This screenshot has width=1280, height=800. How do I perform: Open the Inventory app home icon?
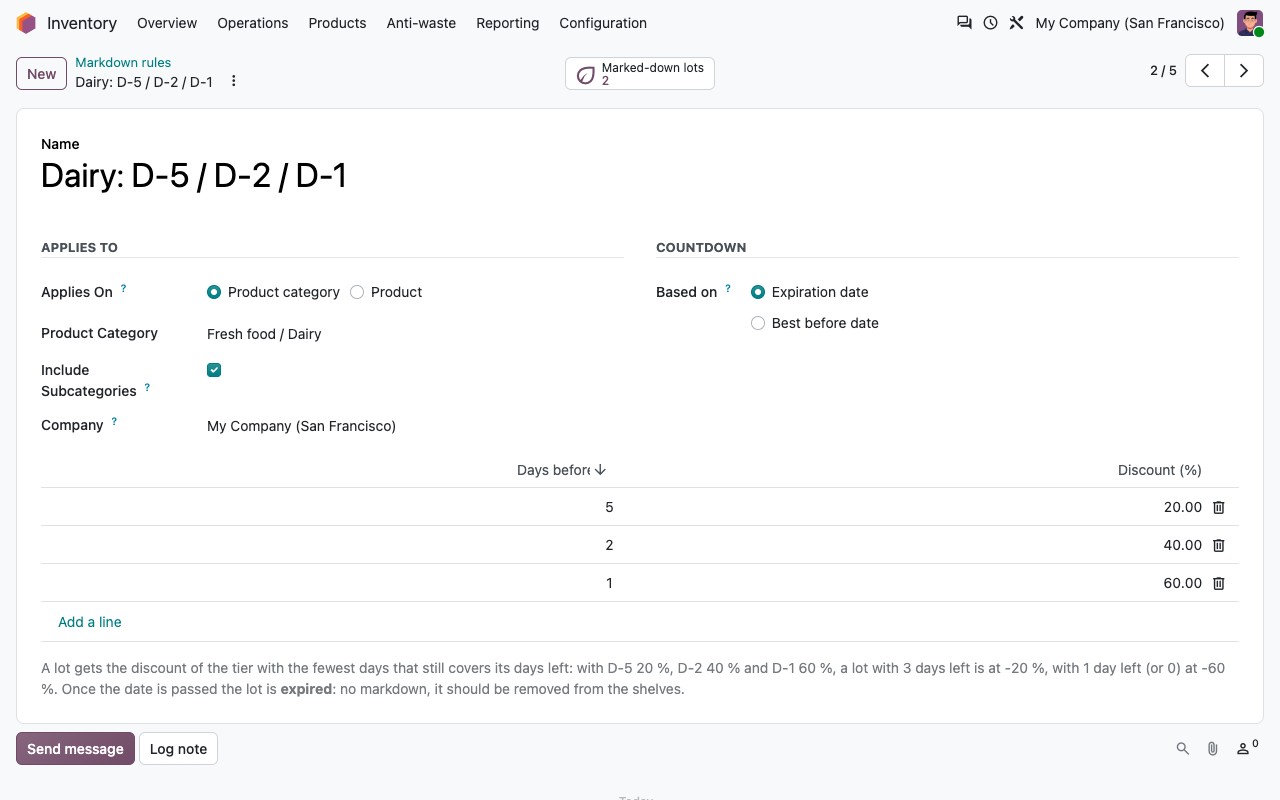coord(26,23)
